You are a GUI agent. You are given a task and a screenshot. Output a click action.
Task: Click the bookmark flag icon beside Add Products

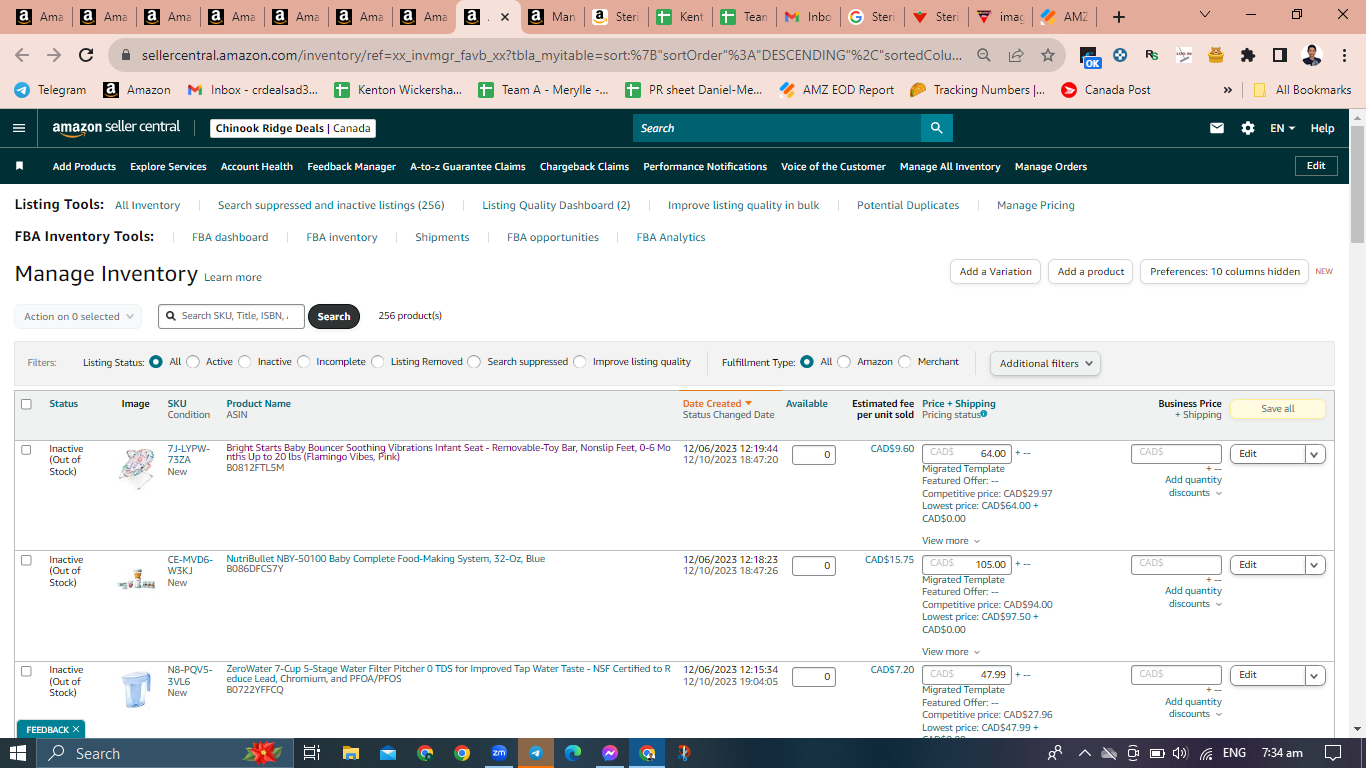(20, 166)
